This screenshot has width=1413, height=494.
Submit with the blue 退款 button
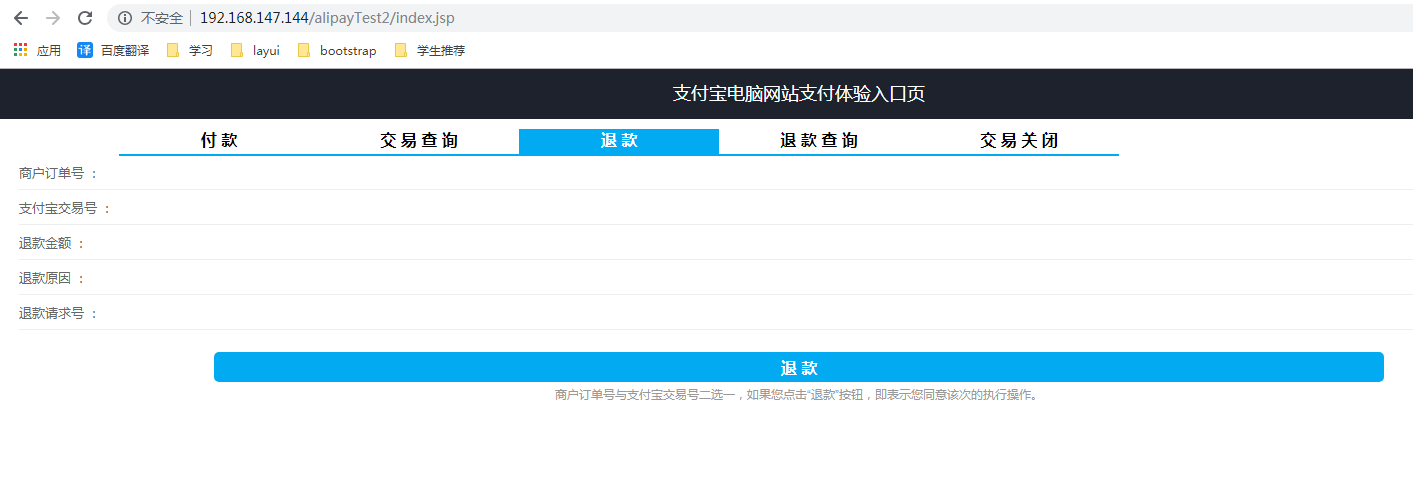[x=799, y=367]
